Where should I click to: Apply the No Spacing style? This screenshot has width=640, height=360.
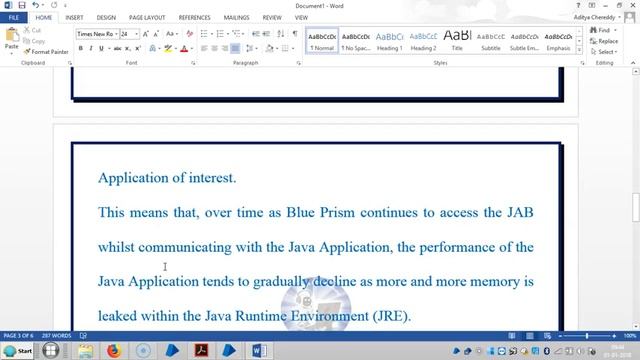356,41
